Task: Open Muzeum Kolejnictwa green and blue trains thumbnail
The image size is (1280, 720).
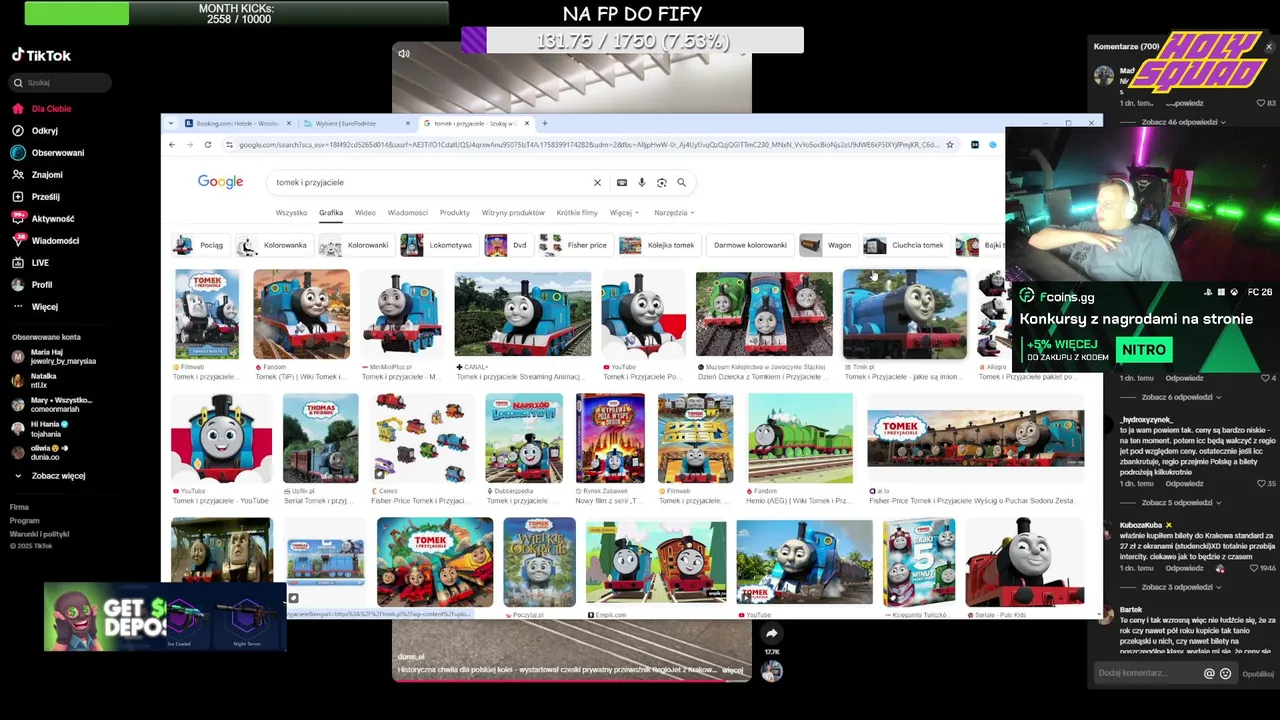Action: tap(764, 315)
